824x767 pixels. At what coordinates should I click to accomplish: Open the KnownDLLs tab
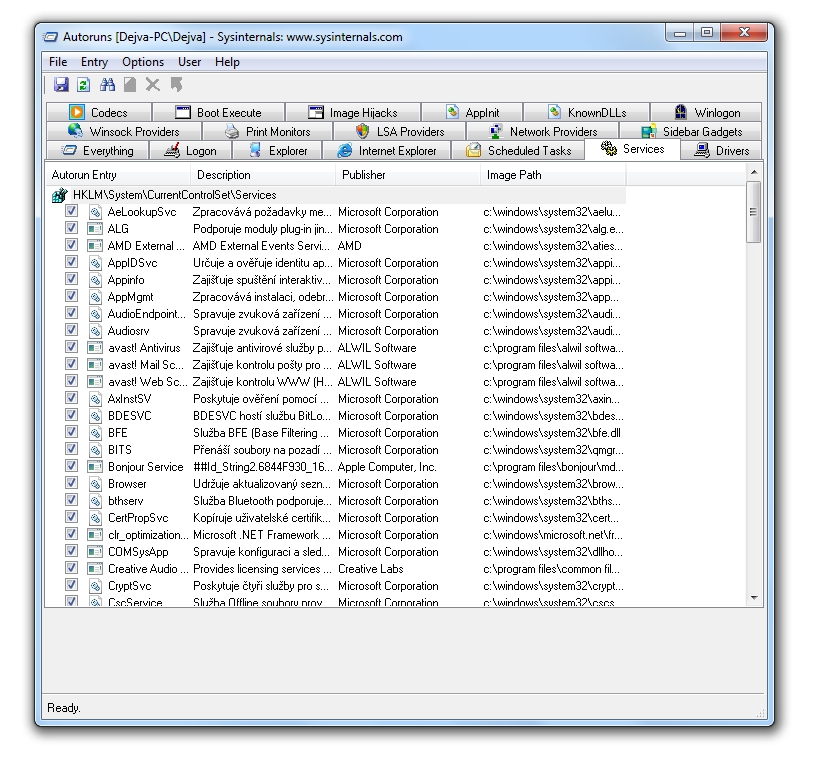point(586,112)
